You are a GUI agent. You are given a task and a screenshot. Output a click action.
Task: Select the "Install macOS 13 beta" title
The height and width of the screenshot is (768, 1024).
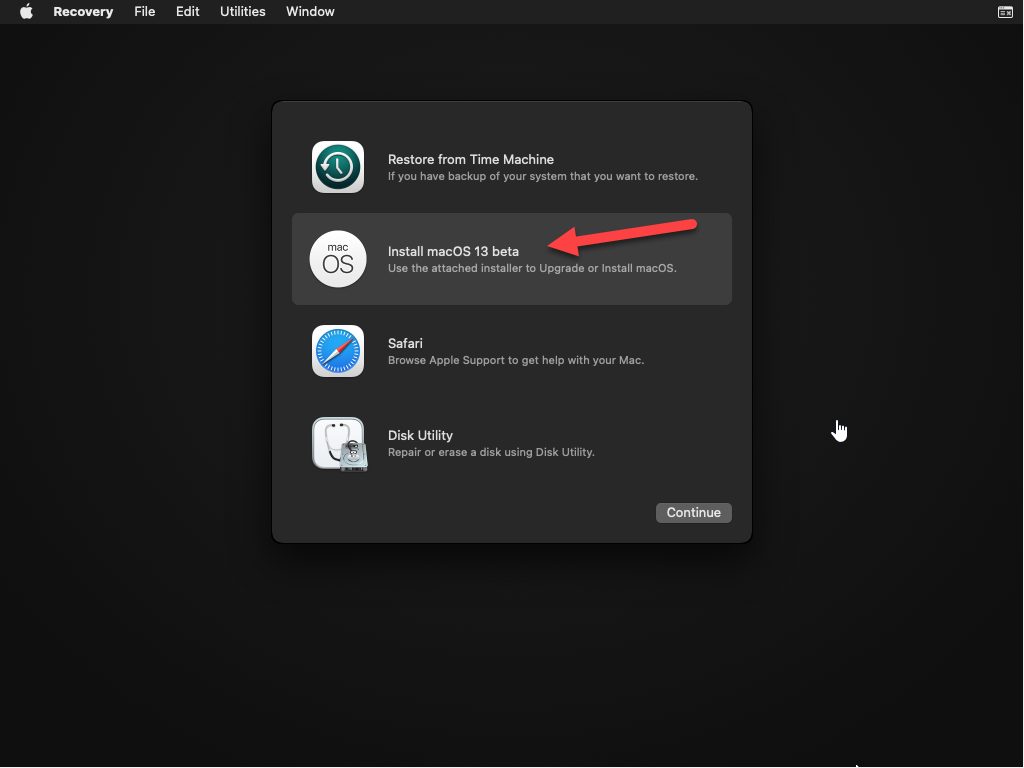pos(453,251)
